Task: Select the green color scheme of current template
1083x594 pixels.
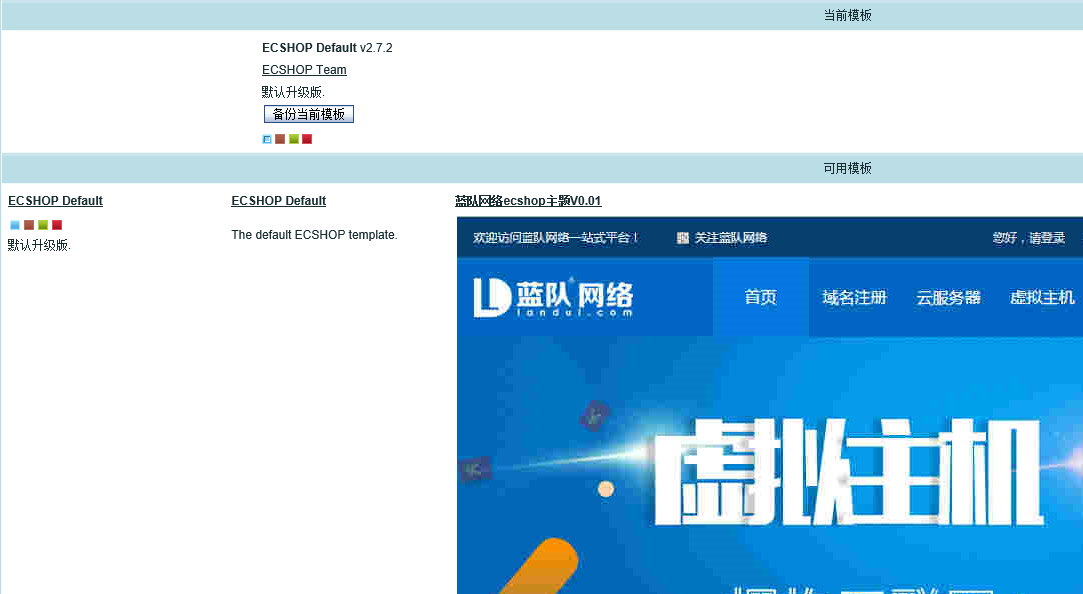Action: 294,139
